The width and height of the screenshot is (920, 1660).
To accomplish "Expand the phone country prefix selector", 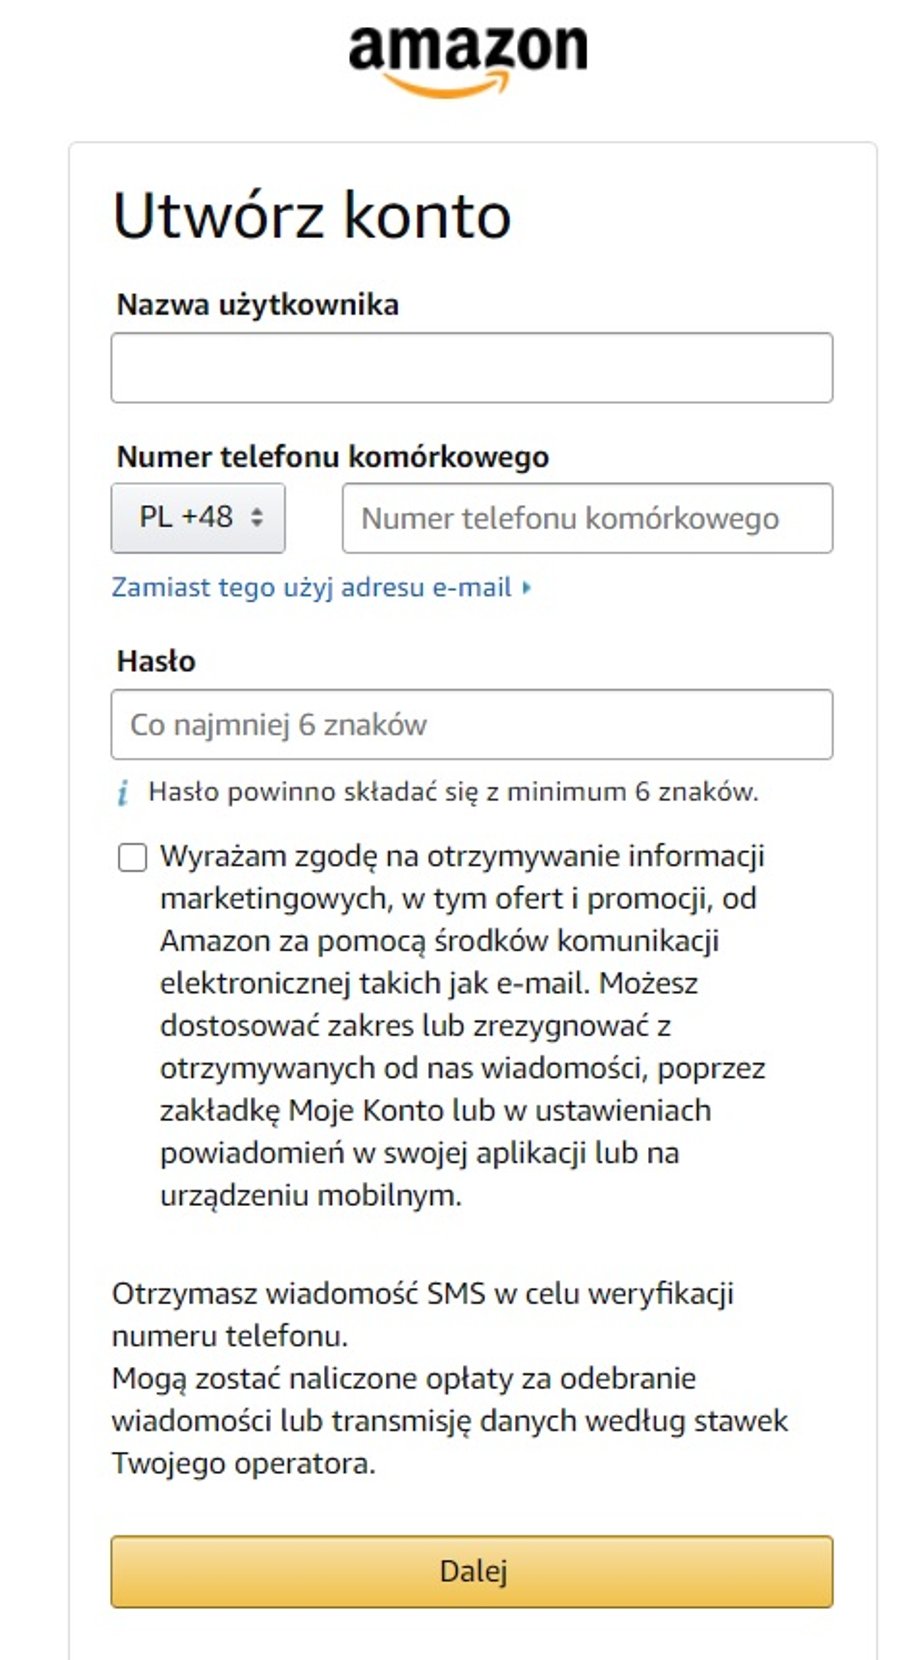I will pyautogui.click(x=197, y=517).
